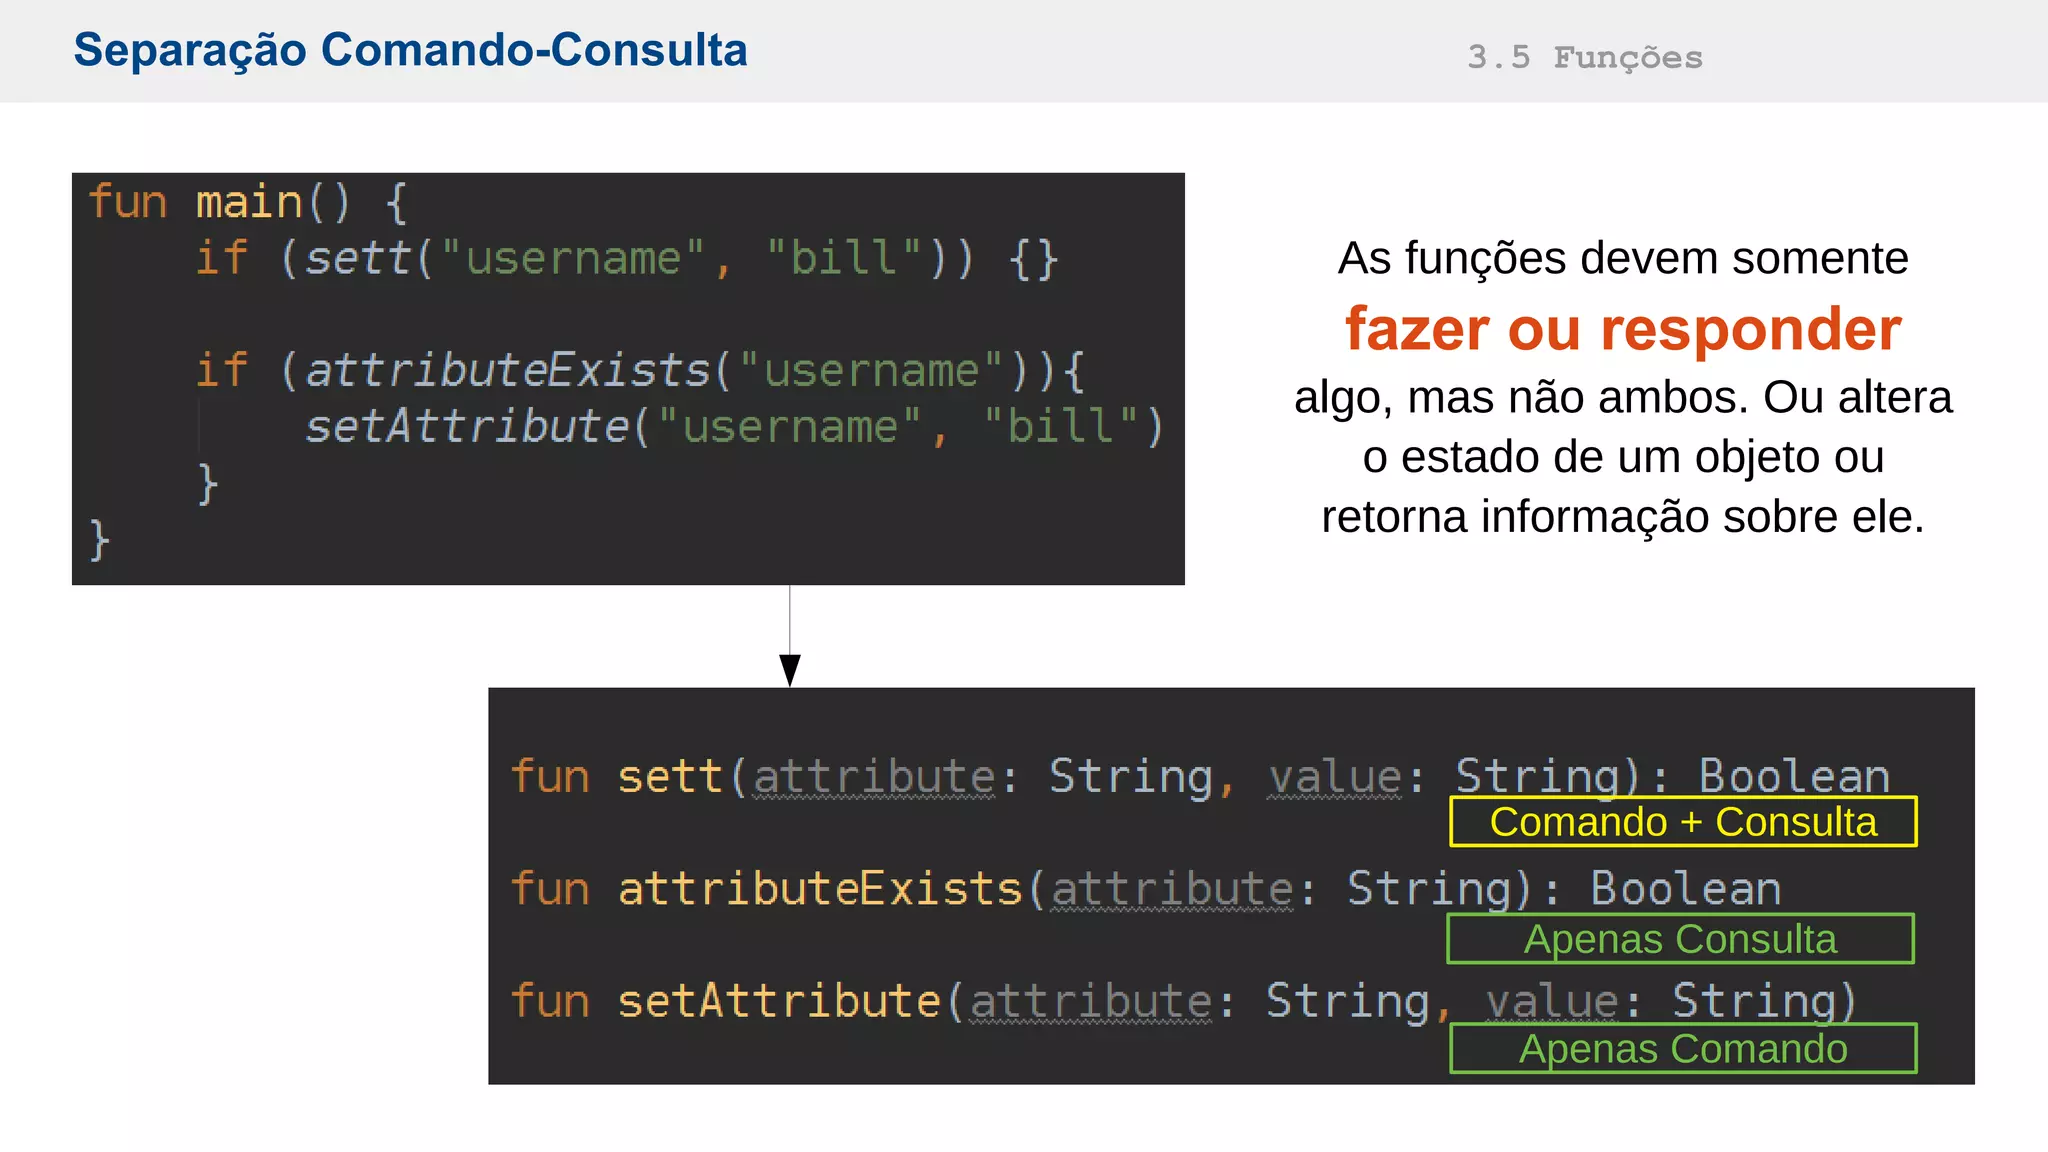The width and height of the screenshot is (2048, 1152).
Task: Click 'As funções devem somente' text line
Action: point(1622,258)
